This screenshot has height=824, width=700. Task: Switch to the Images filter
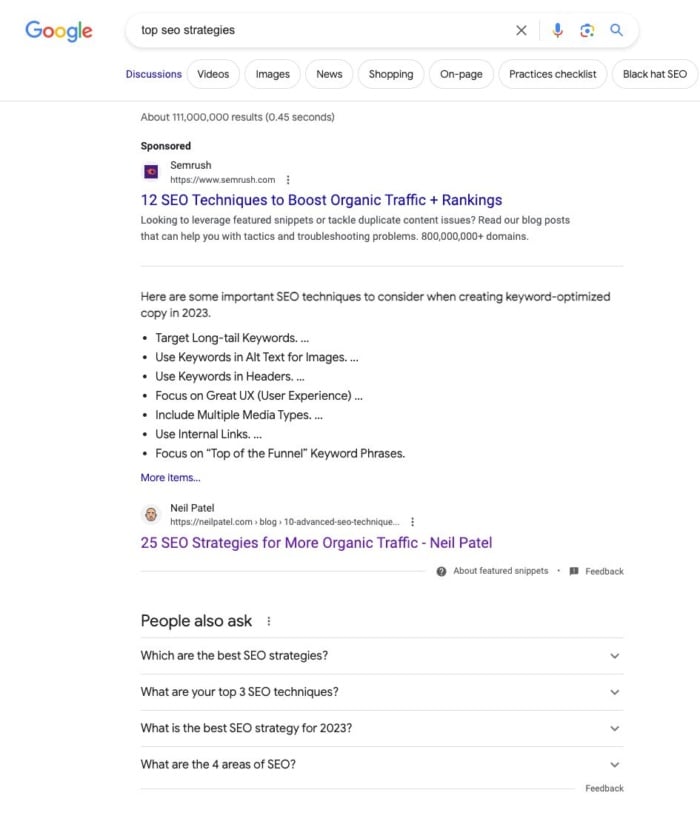(272, 74)
